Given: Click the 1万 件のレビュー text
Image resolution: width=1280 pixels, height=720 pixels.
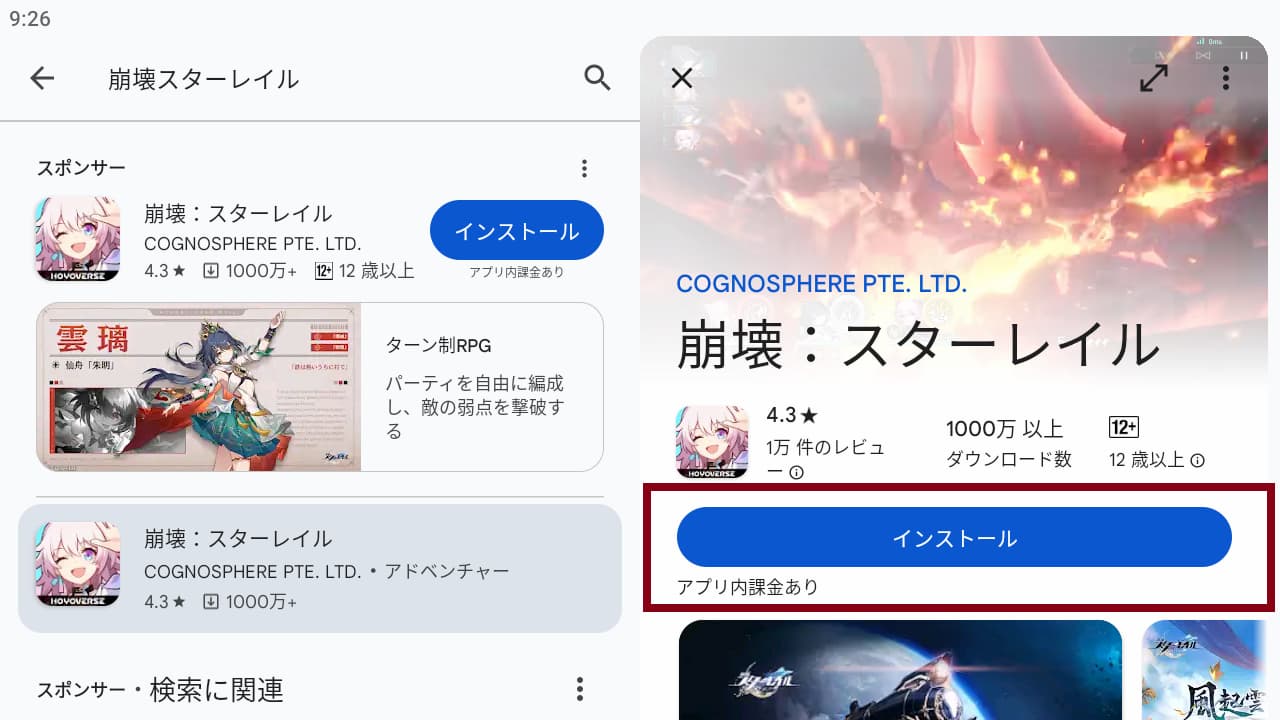Looking at the screenshot, I should click(826, 459).
